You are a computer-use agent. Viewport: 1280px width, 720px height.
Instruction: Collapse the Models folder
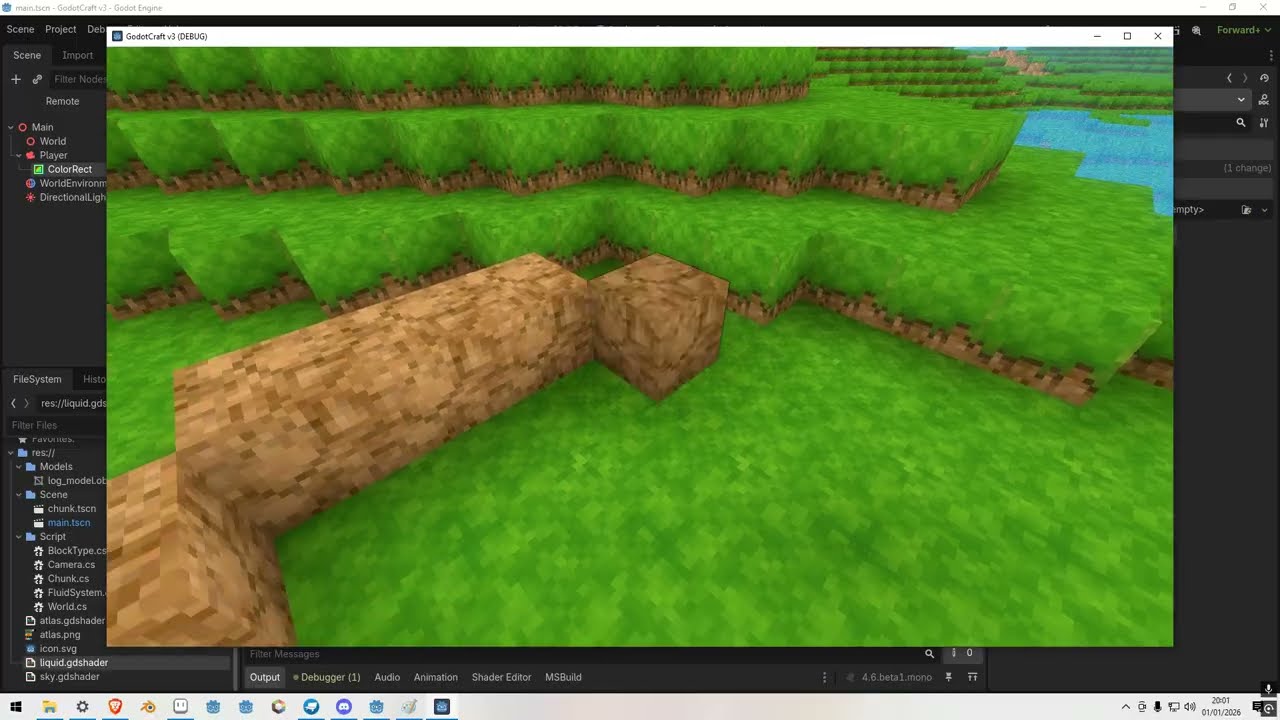pos(18,467)
